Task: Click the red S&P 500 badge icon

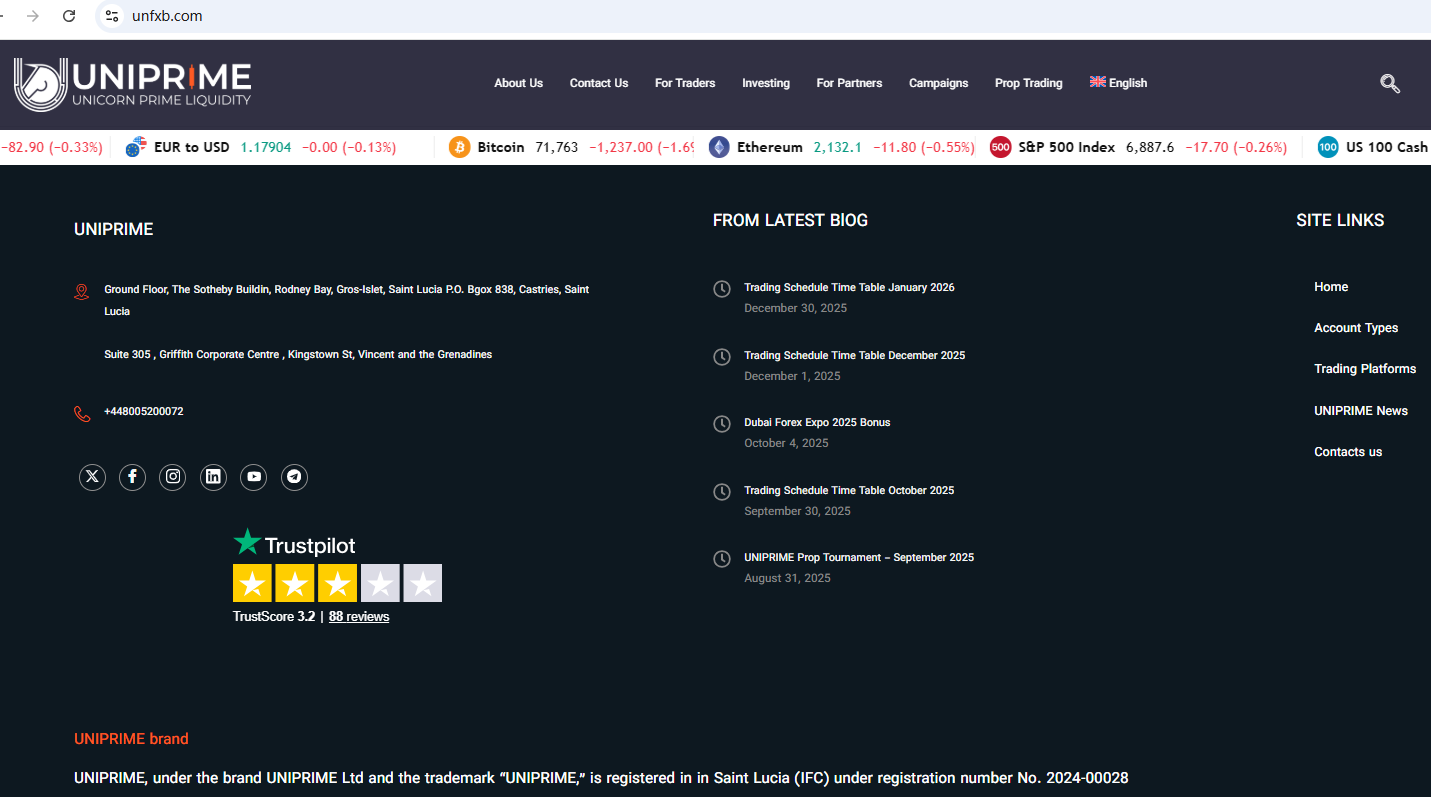Action: pos(1000,148)
